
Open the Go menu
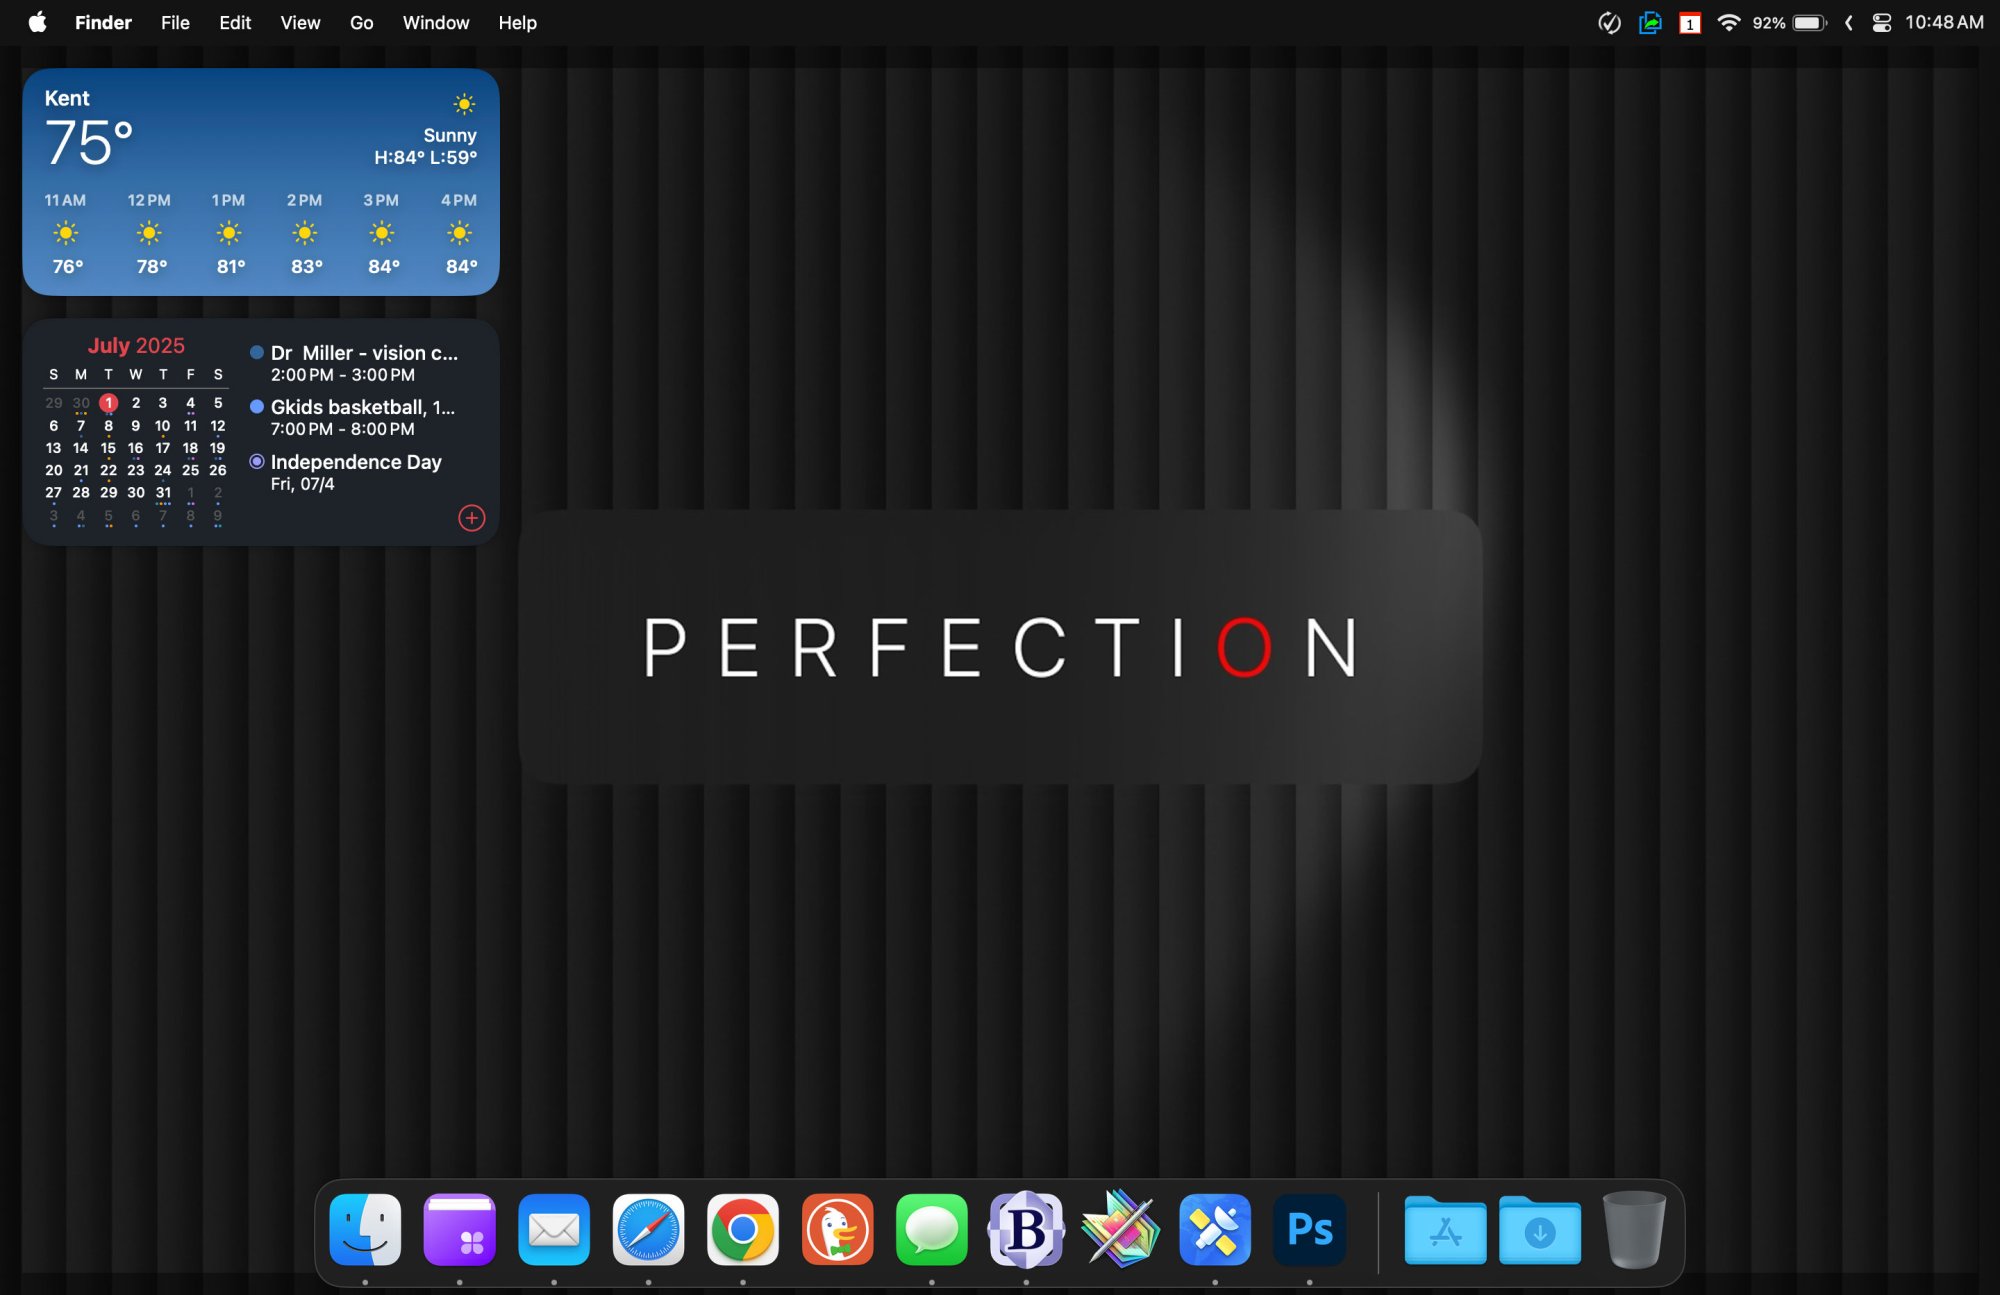(x=361, y=23)
